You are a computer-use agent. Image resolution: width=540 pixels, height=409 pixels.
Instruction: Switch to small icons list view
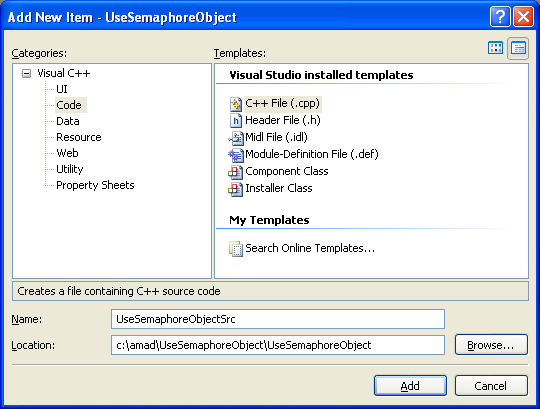coord(518,48)
